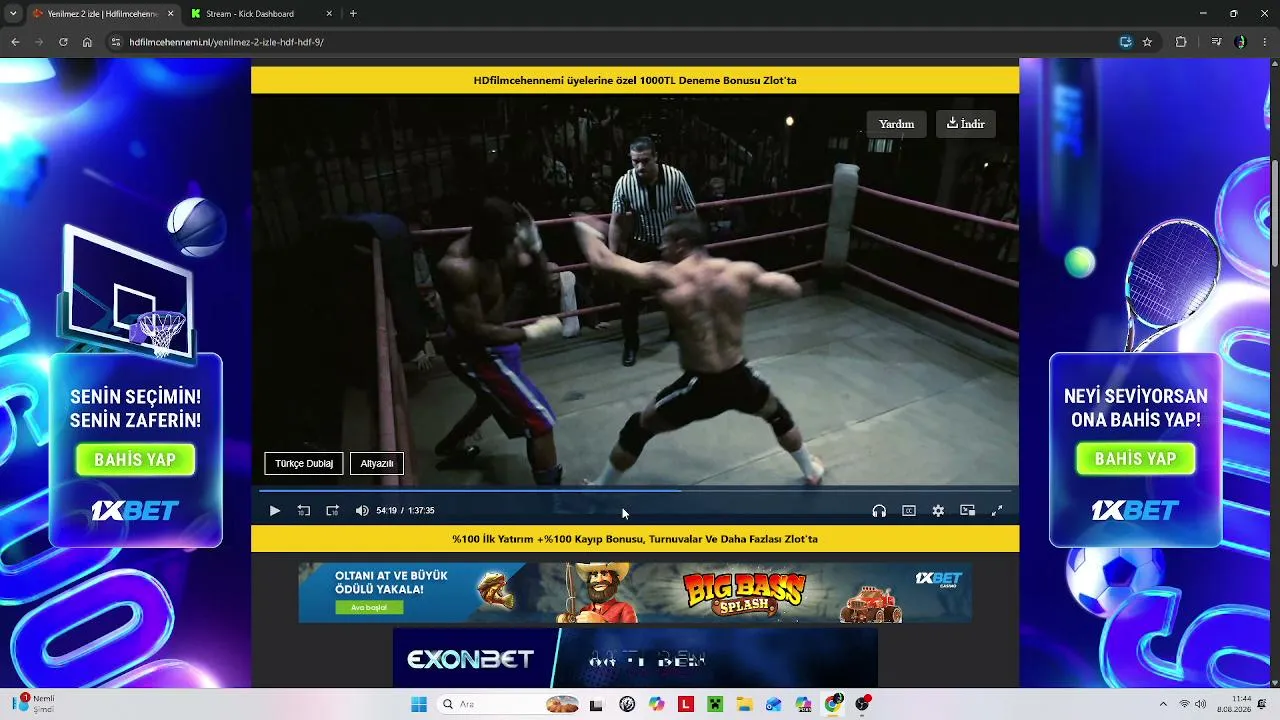
Task: Expand the tab search dropdown
Action: click(x=13, y=14)
